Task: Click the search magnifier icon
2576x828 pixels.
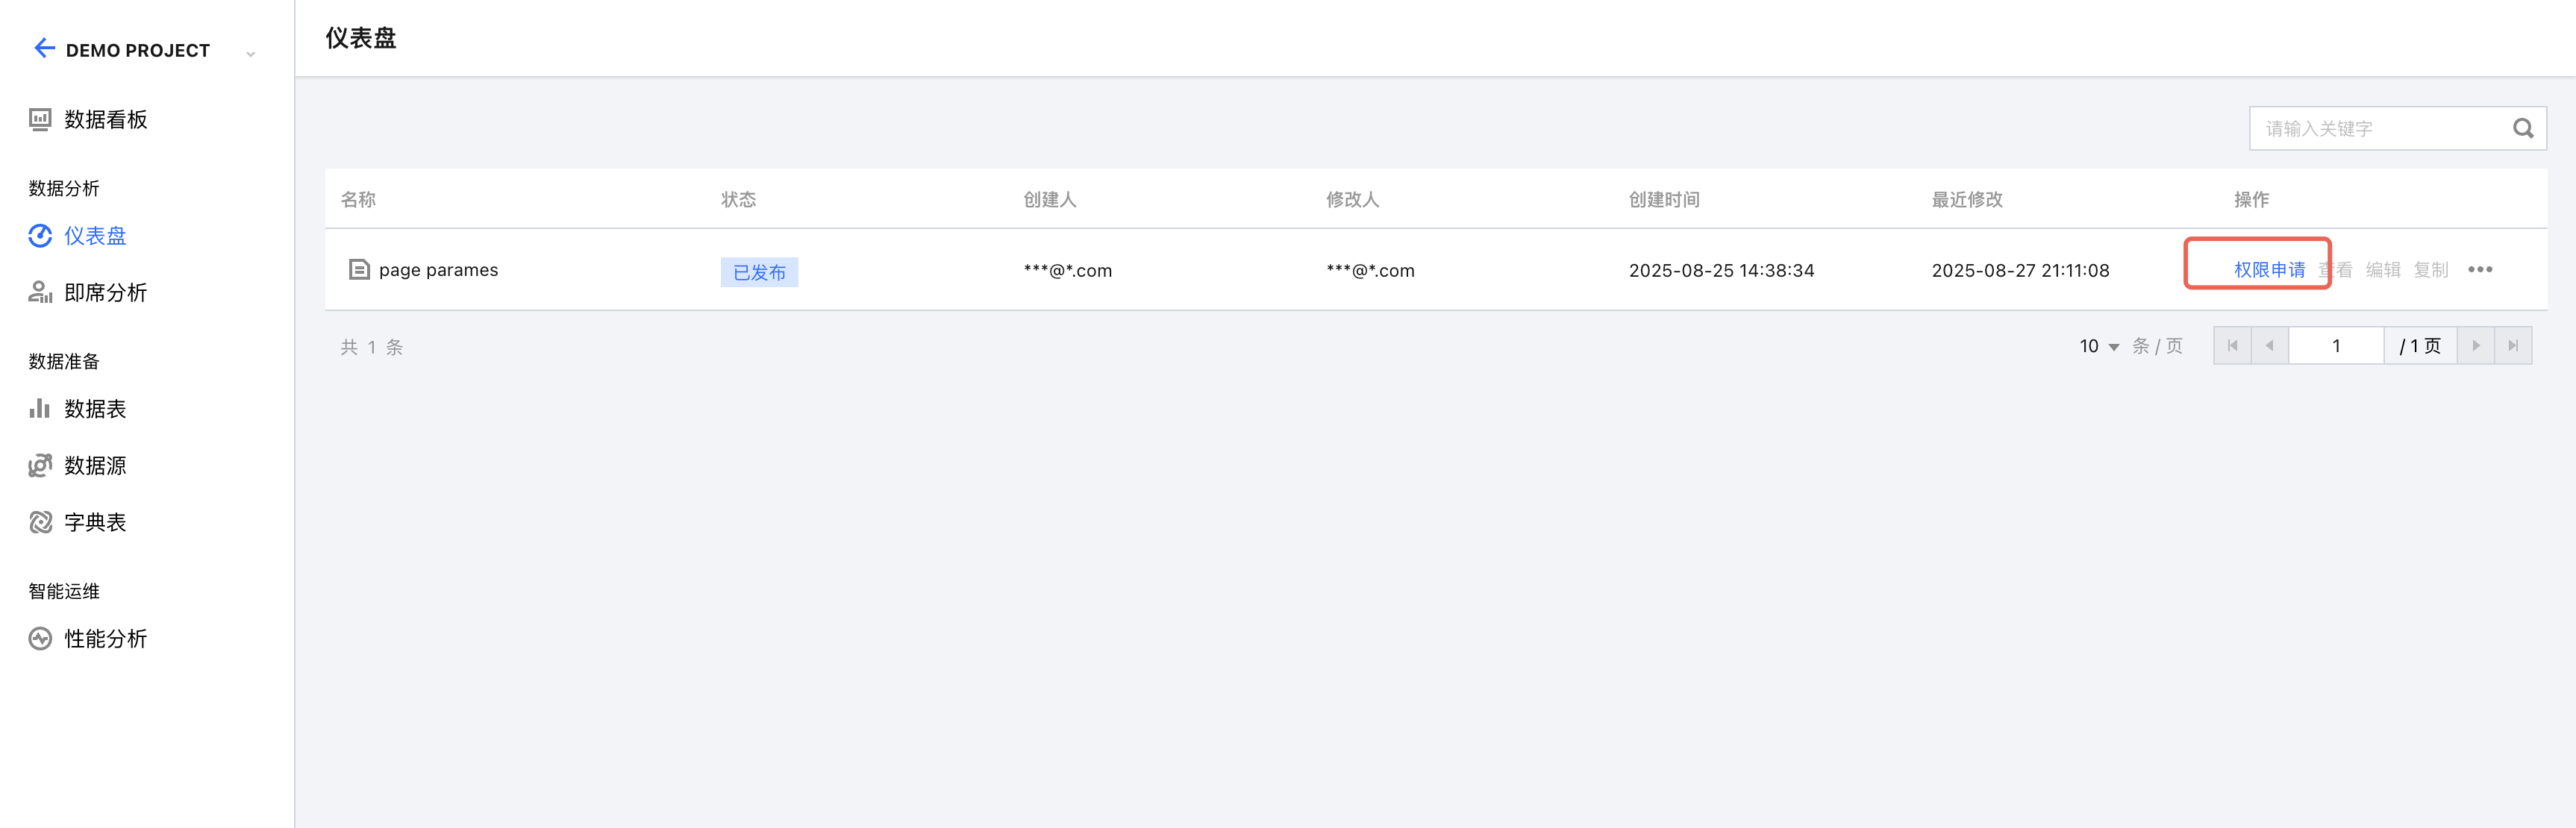Action: pyautogui.click(x=2523, y=128)
